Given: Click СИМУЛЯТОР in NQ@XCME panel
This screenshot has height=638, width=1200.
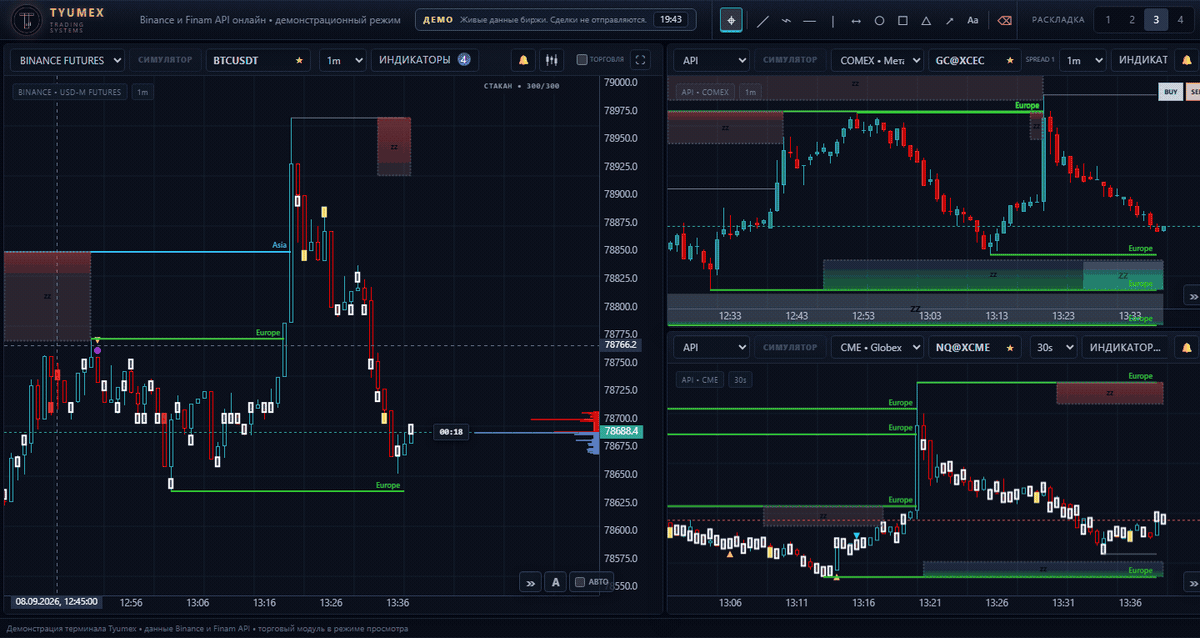Looking at the screenshot, I should click(790, 347).
